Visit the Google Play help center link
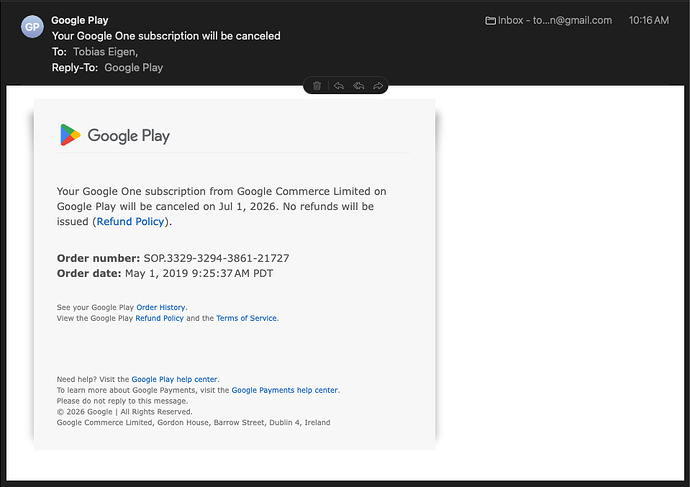The width and height of the screenshot is (690, 487). 174,379
